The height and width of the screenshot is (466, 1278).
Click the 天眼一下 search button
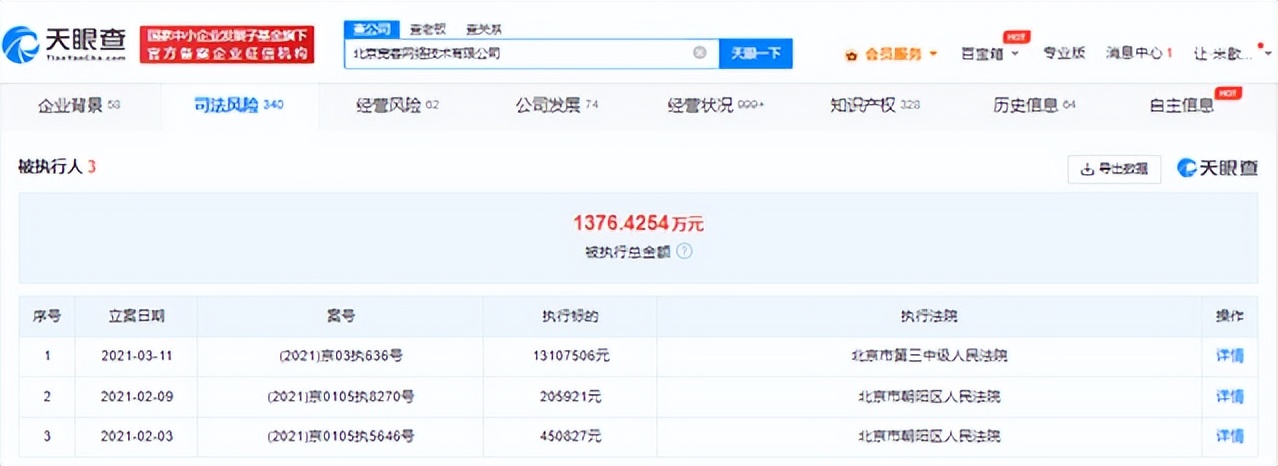(756, 53)
